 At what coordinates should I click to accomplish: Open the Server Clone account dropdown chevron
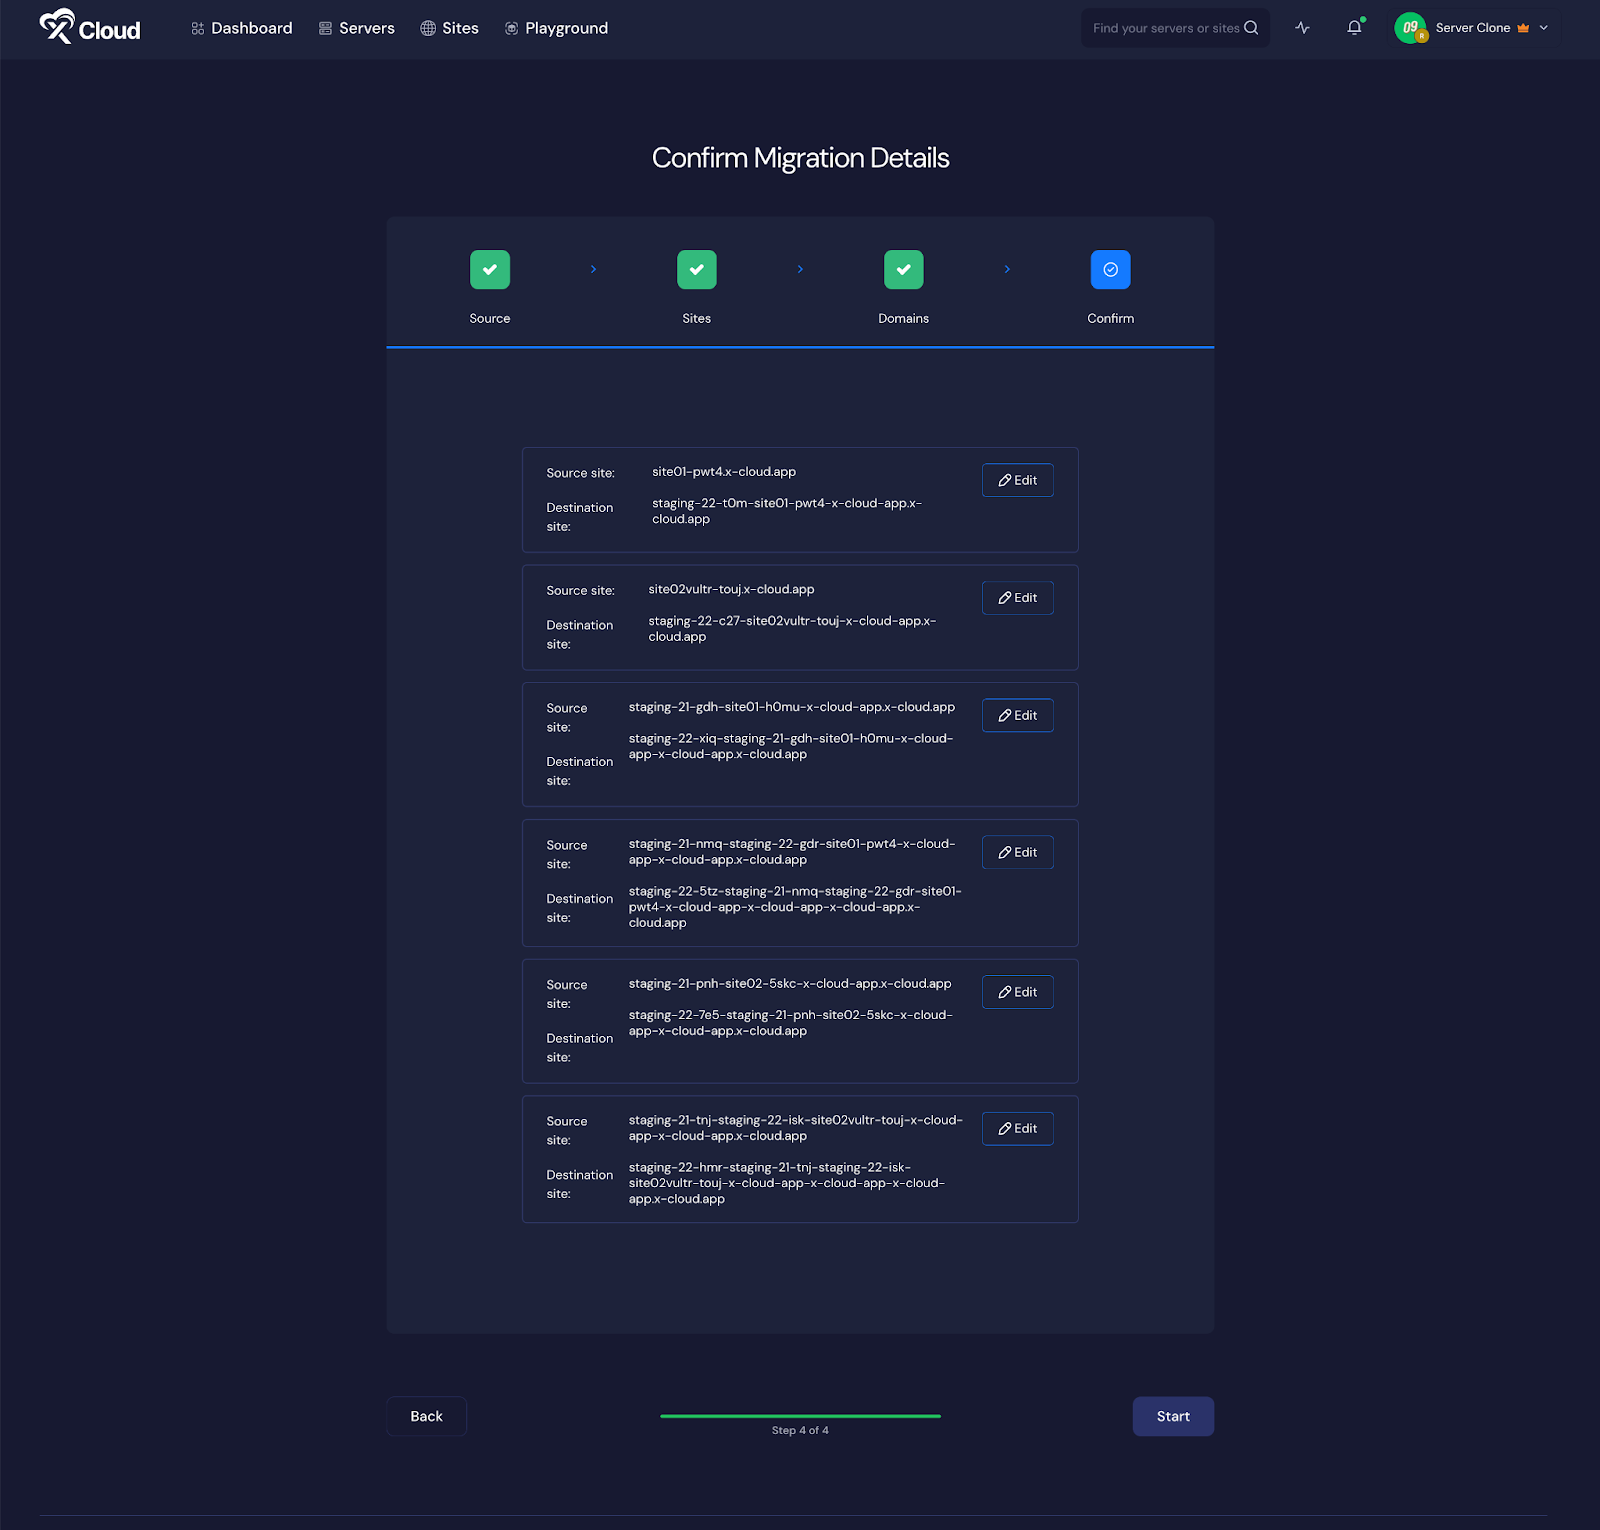pyautogui.click(x=1542, y=27)
